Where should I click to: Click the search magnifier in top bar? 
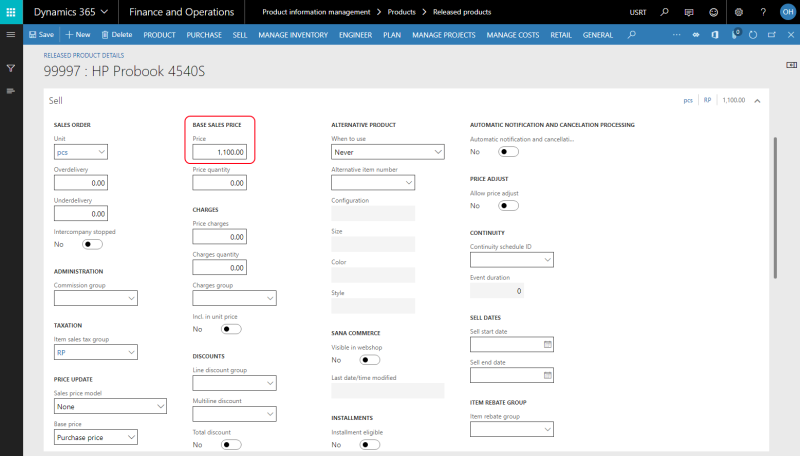point(664,12)
